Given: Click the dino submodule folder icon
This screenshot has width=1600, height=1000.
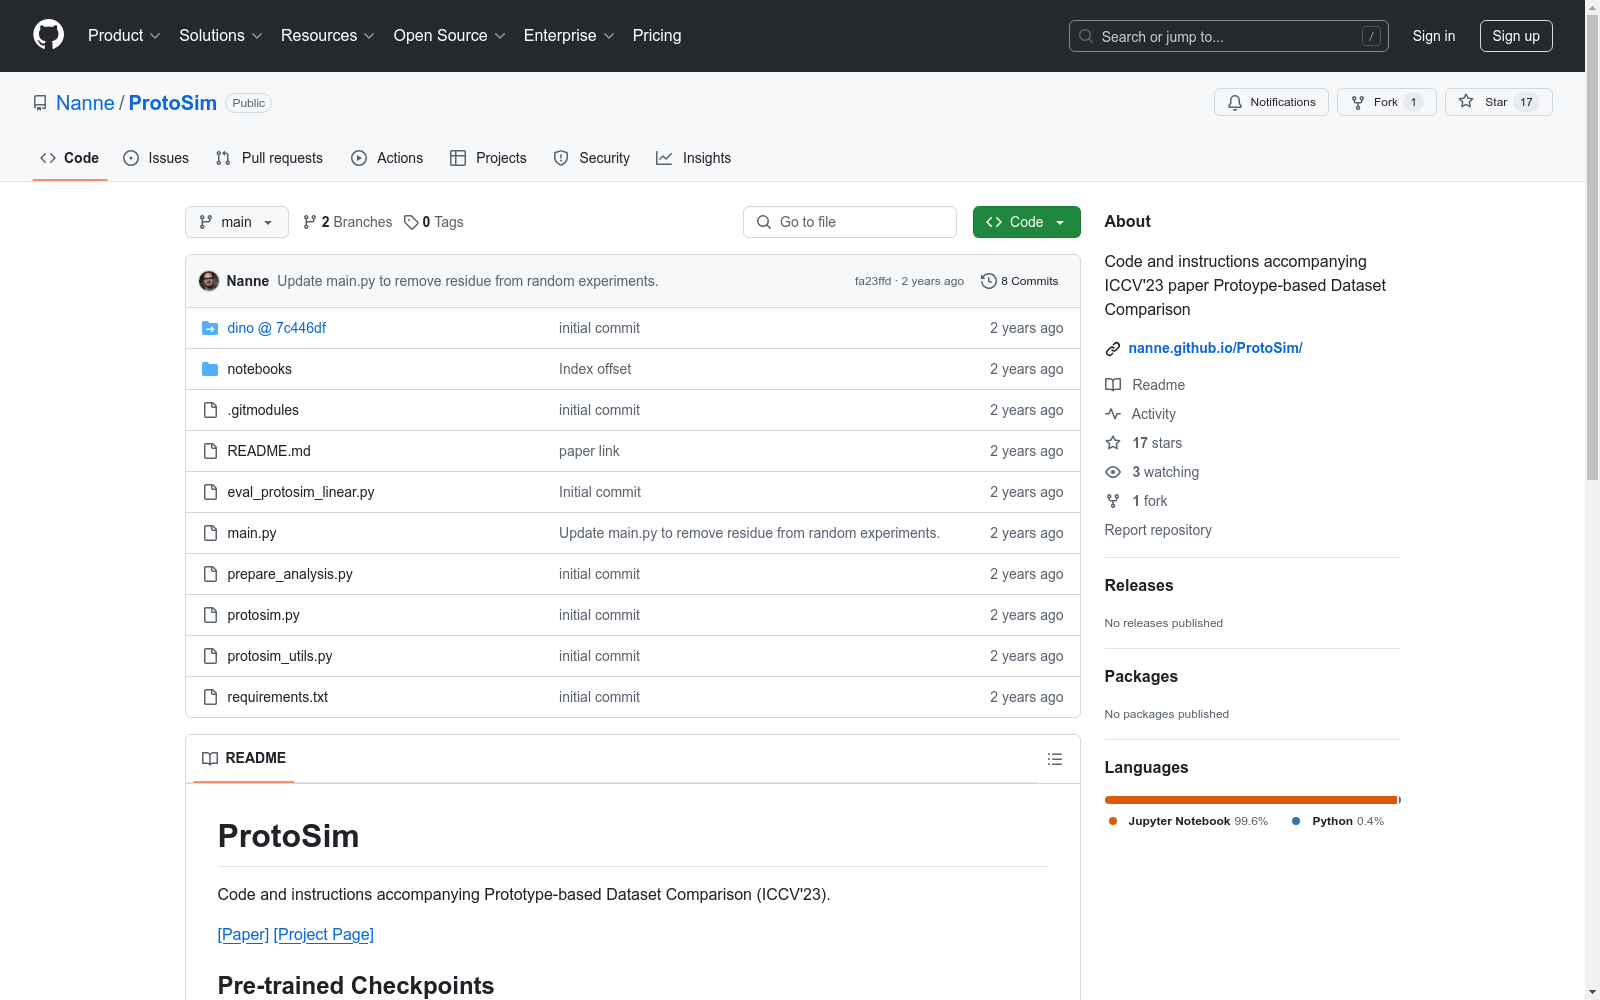Looking at the screenshot, I should [210, 328].
